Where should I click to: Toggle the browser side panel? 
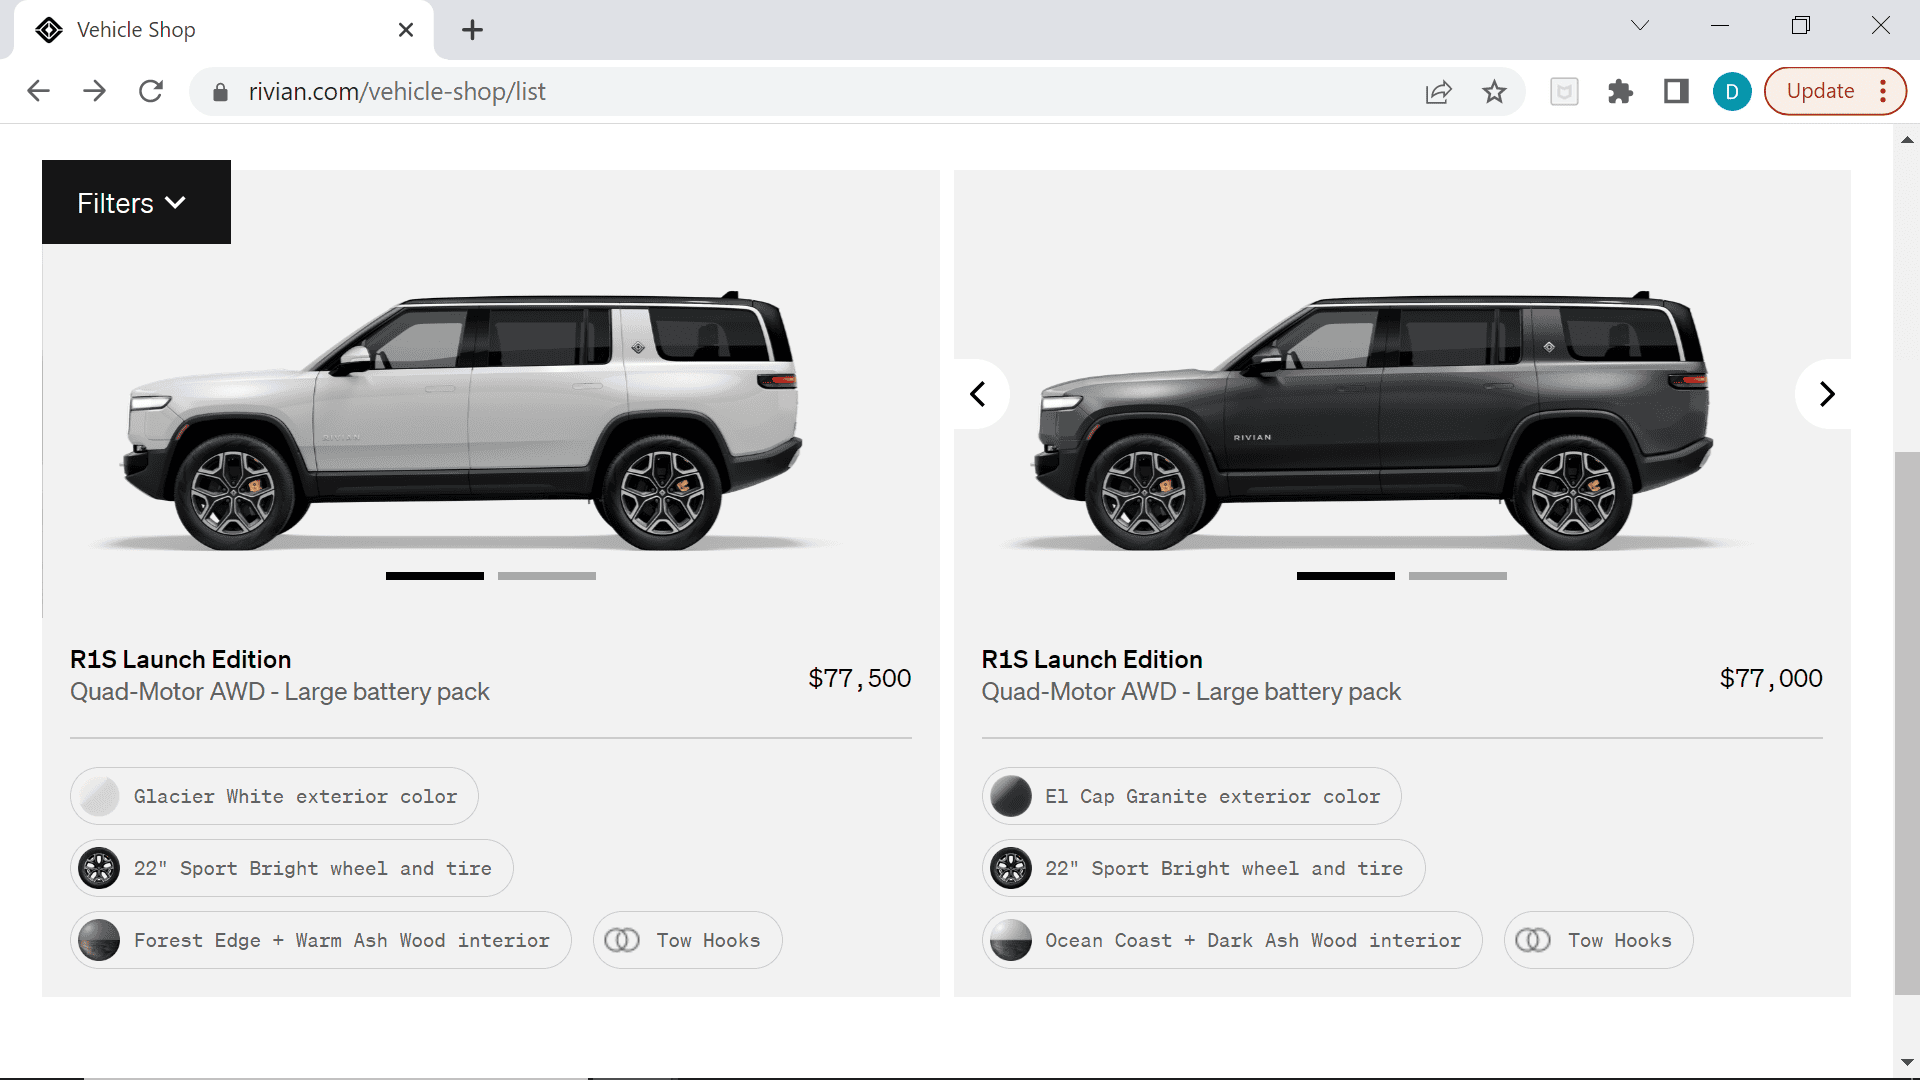(x=1676, y=92)
